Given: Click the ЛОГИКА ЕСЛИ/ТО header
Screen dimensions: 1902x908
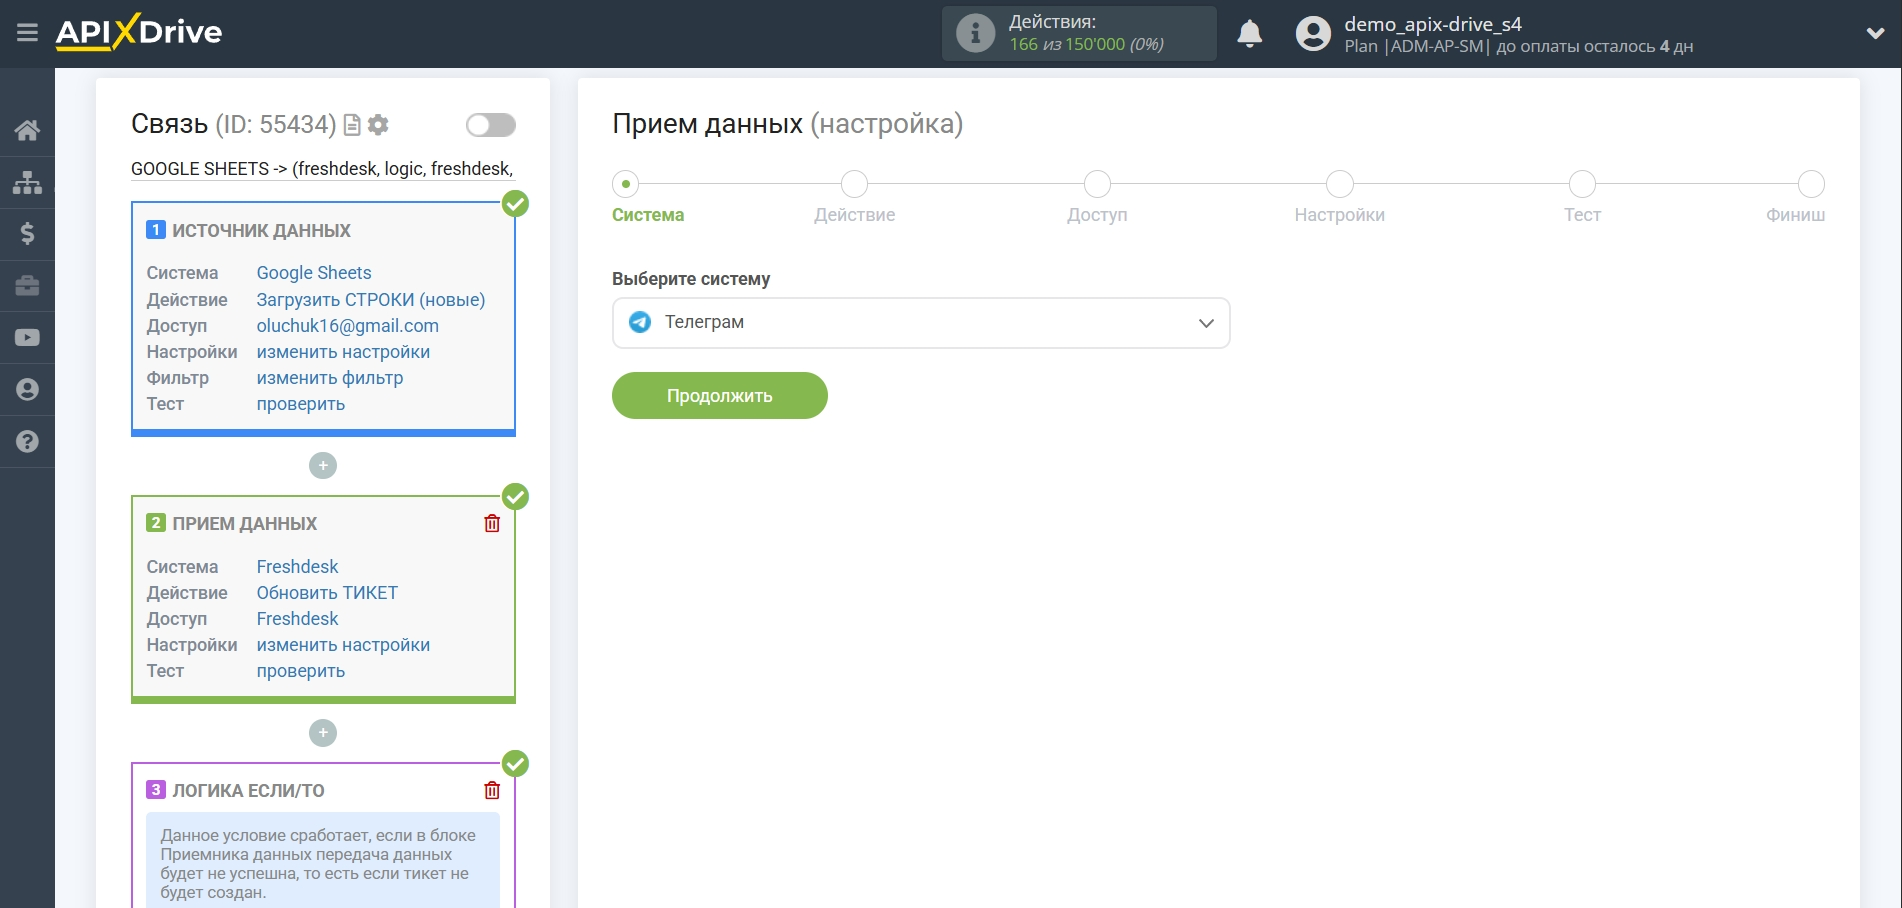Looking at the screenshot, I should coord(248,791).
